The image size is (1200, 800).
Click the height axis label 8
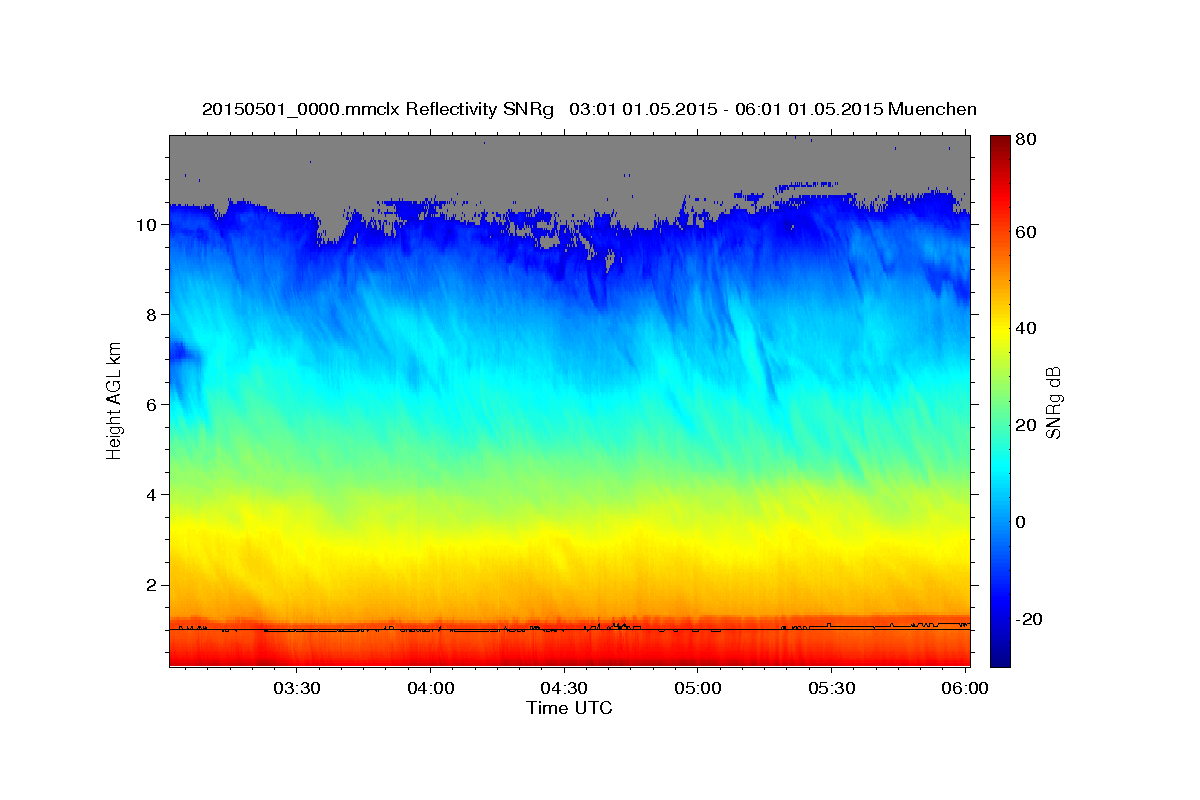[151, 315]
